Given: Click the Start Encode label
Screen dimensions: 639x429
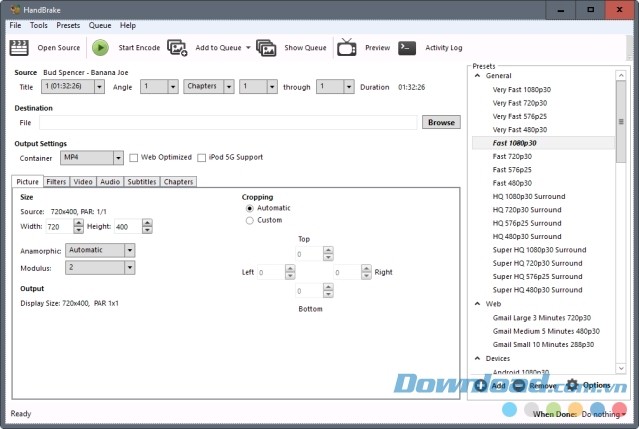Looking at the screenshot, I should click(x=139, y=48).
